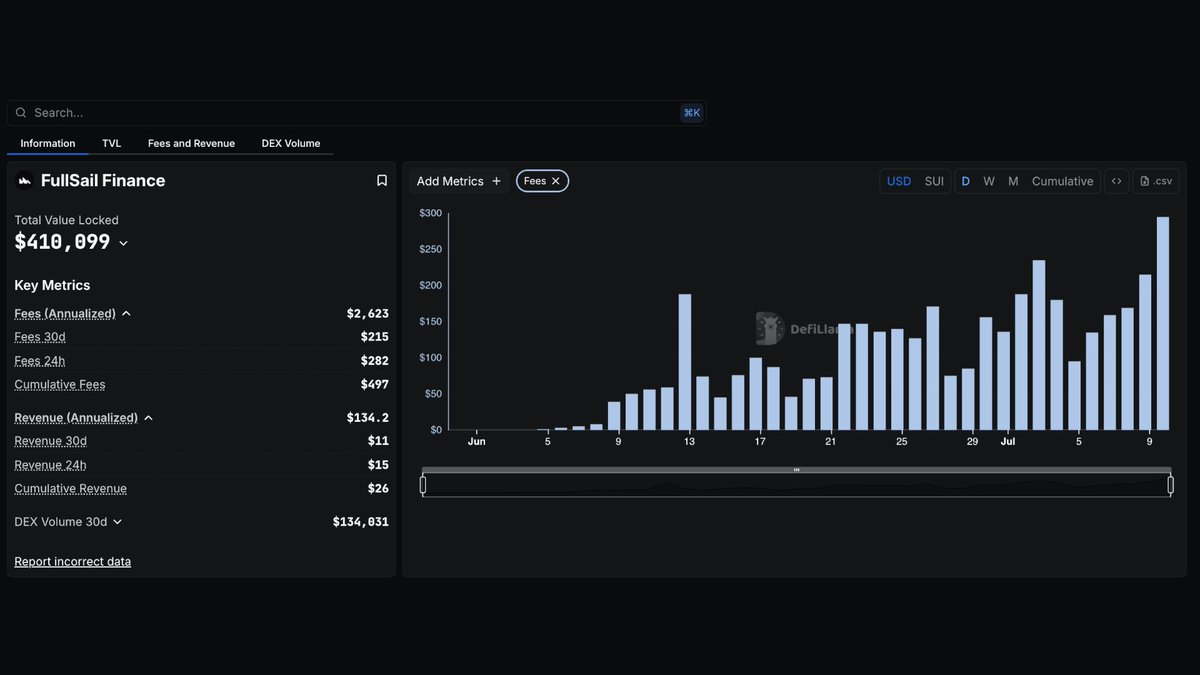Switch chart denomination to USD

click(x=899, y=181)
